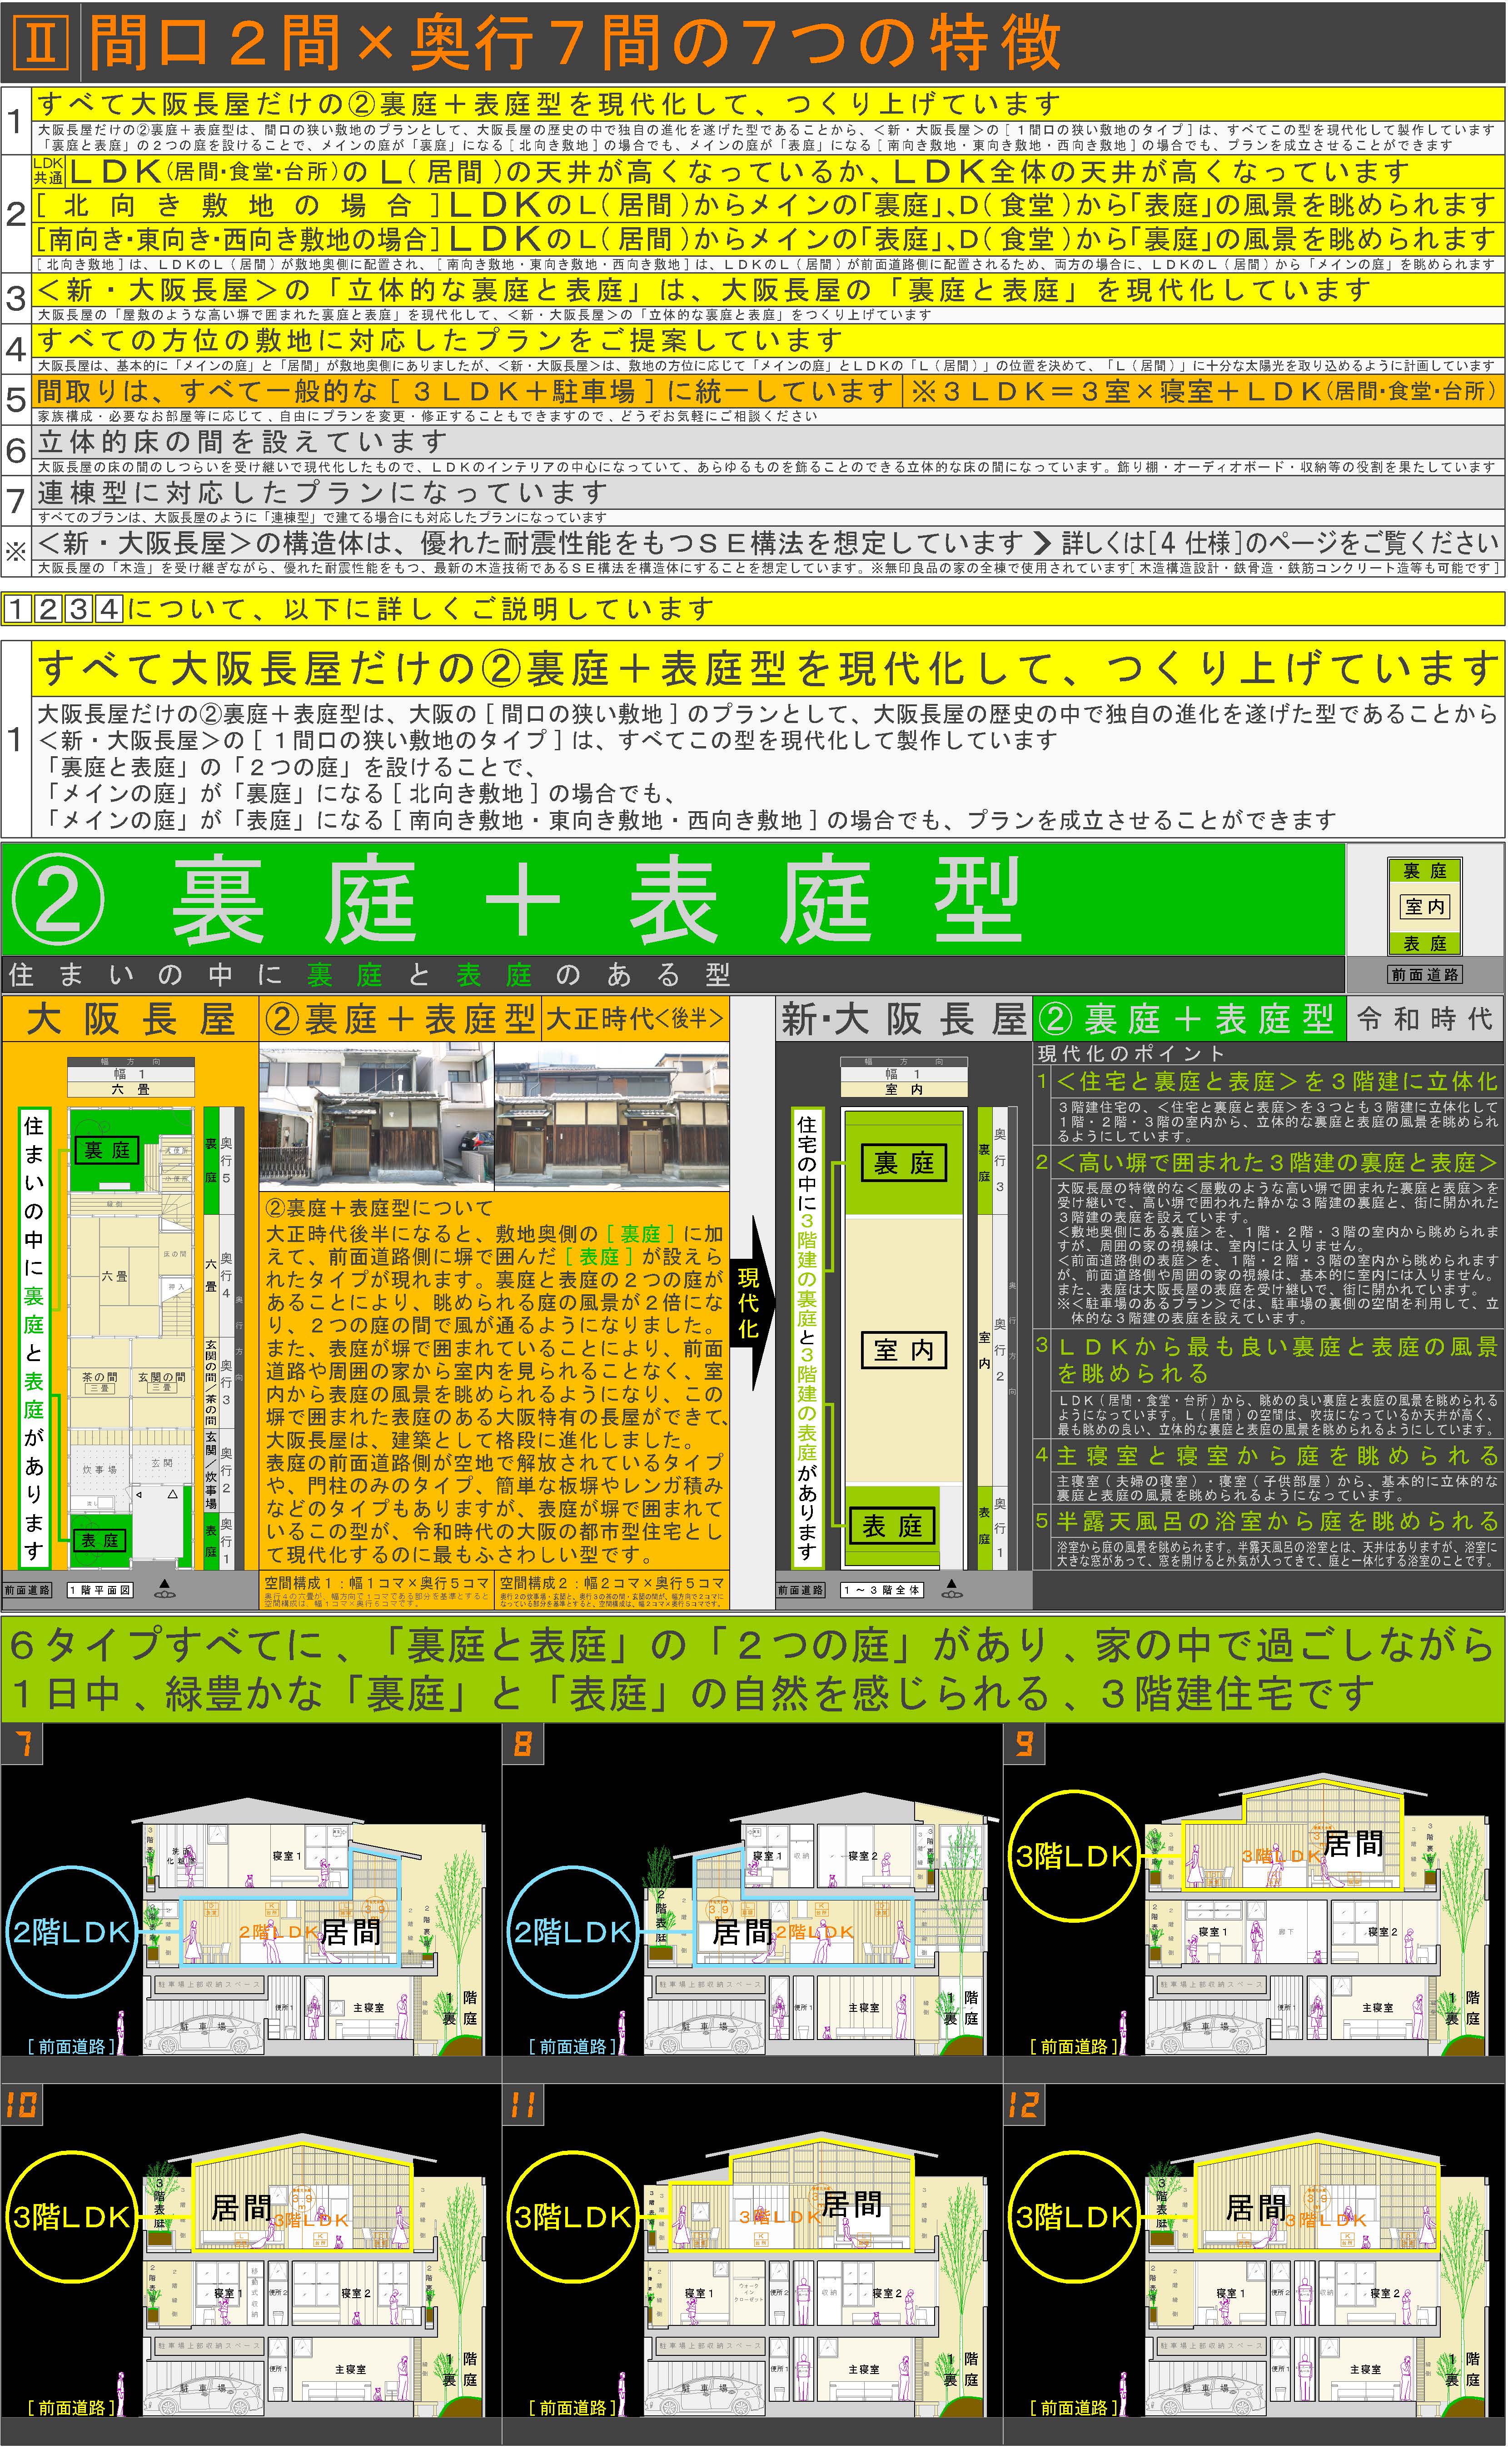Screen dimensions: 1508x2464
Task: Click the small LDK共通 box in feature row 2
Action: [x=48, y=170]
